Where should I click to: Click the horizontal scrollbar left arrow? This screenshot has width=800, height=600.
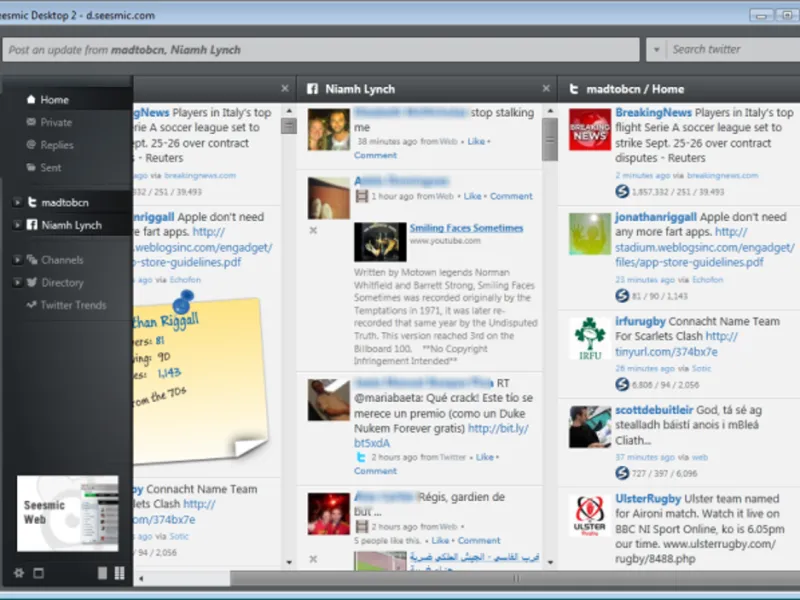tap(141, 578)
